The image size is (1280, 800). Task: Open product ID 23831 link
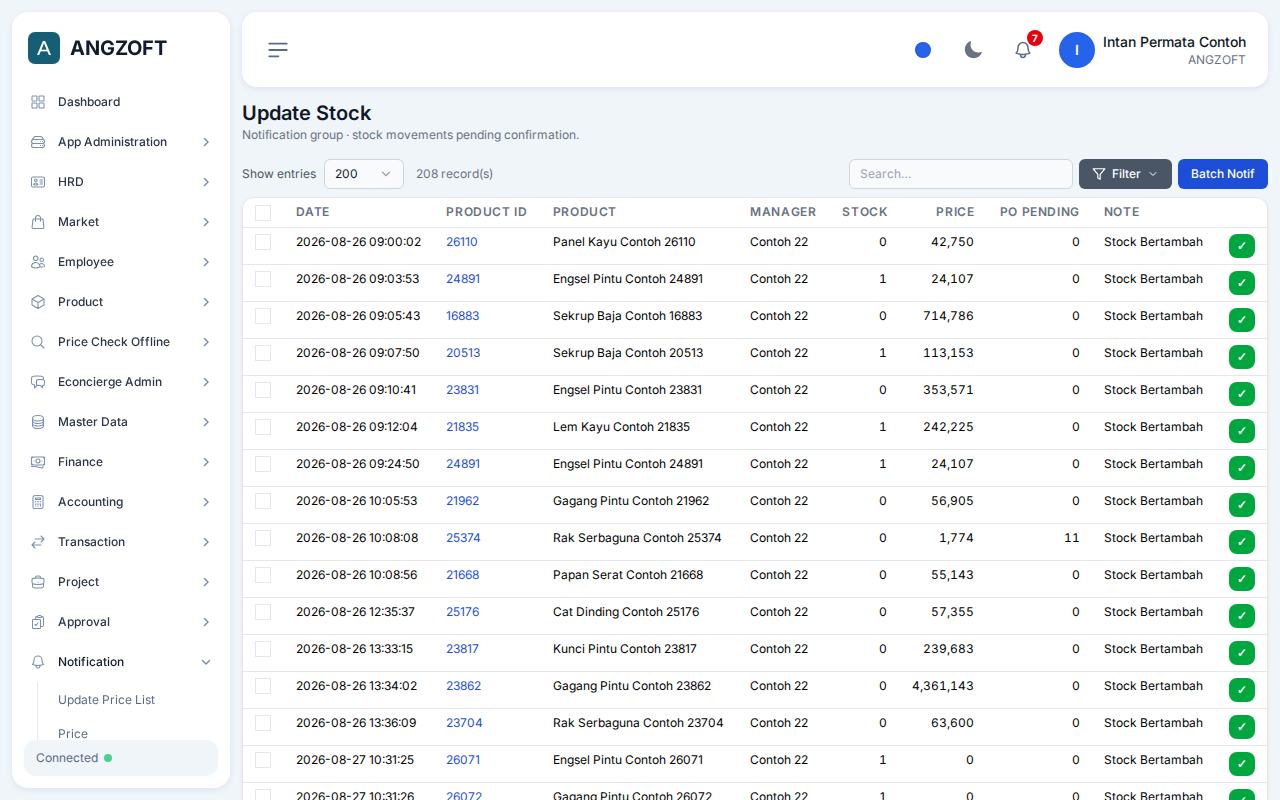[462, 390]
